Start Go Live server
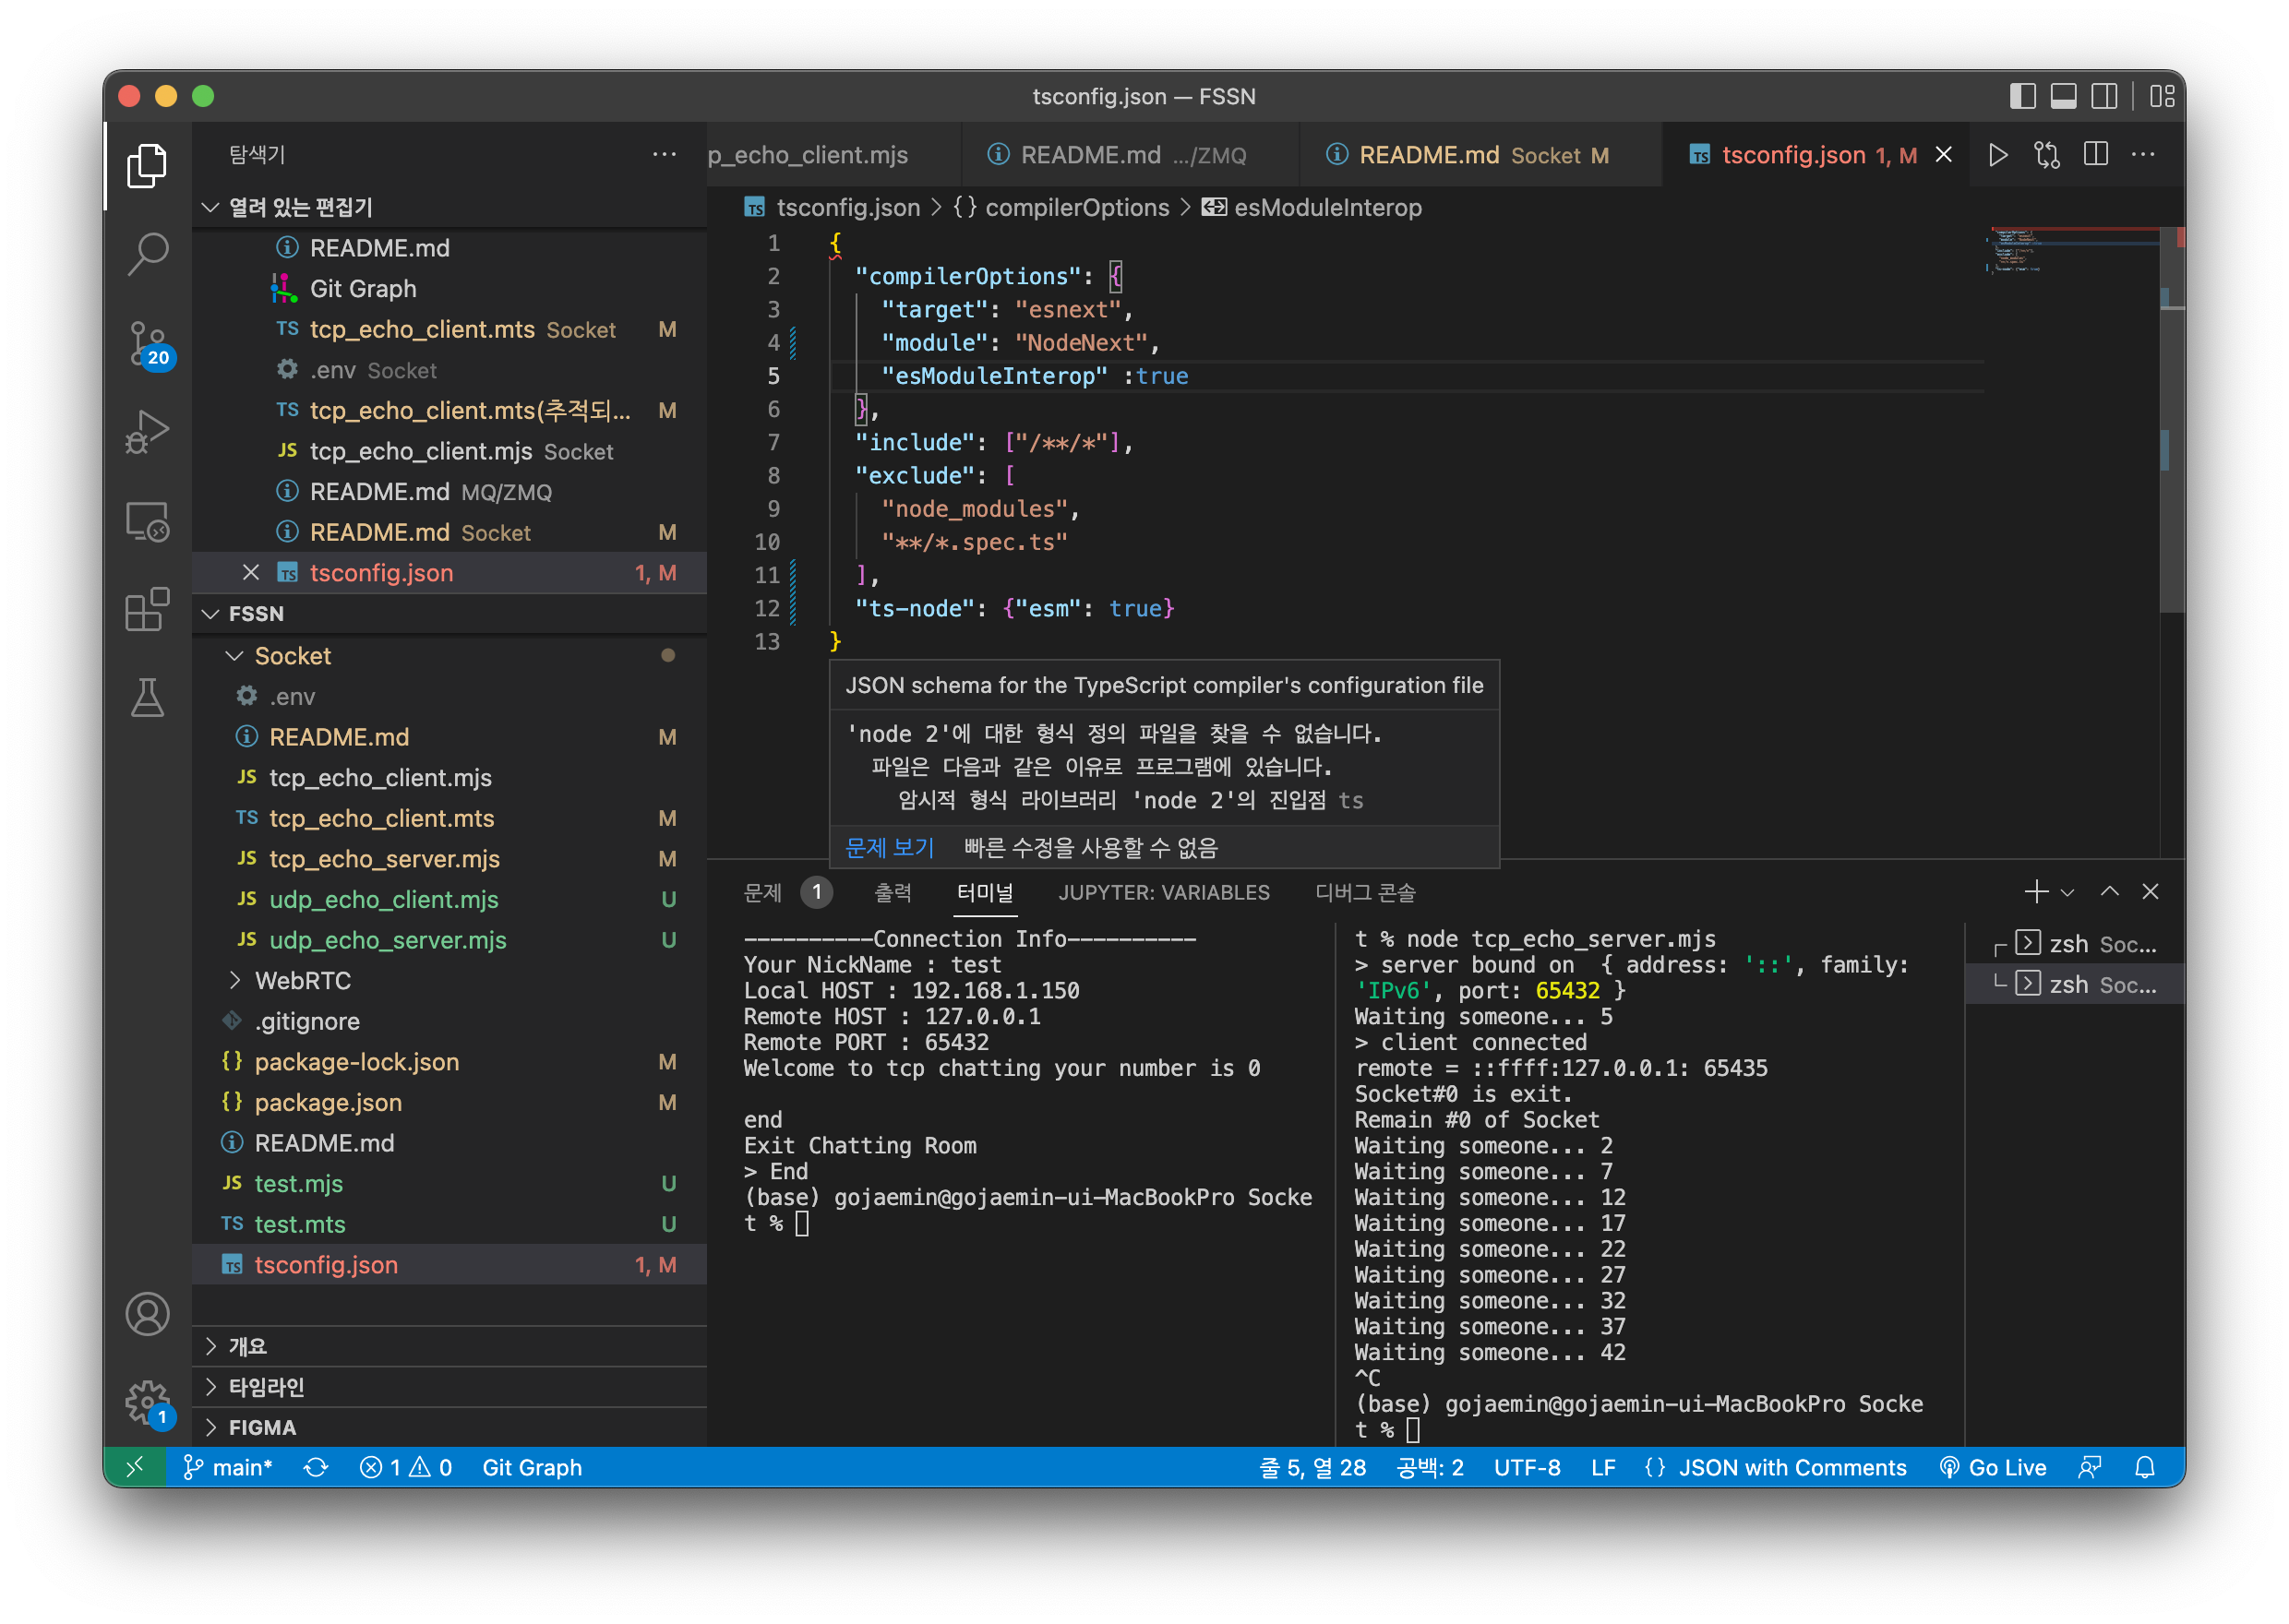This screenshot has width=2289, height=1624. [1993, 1467]
